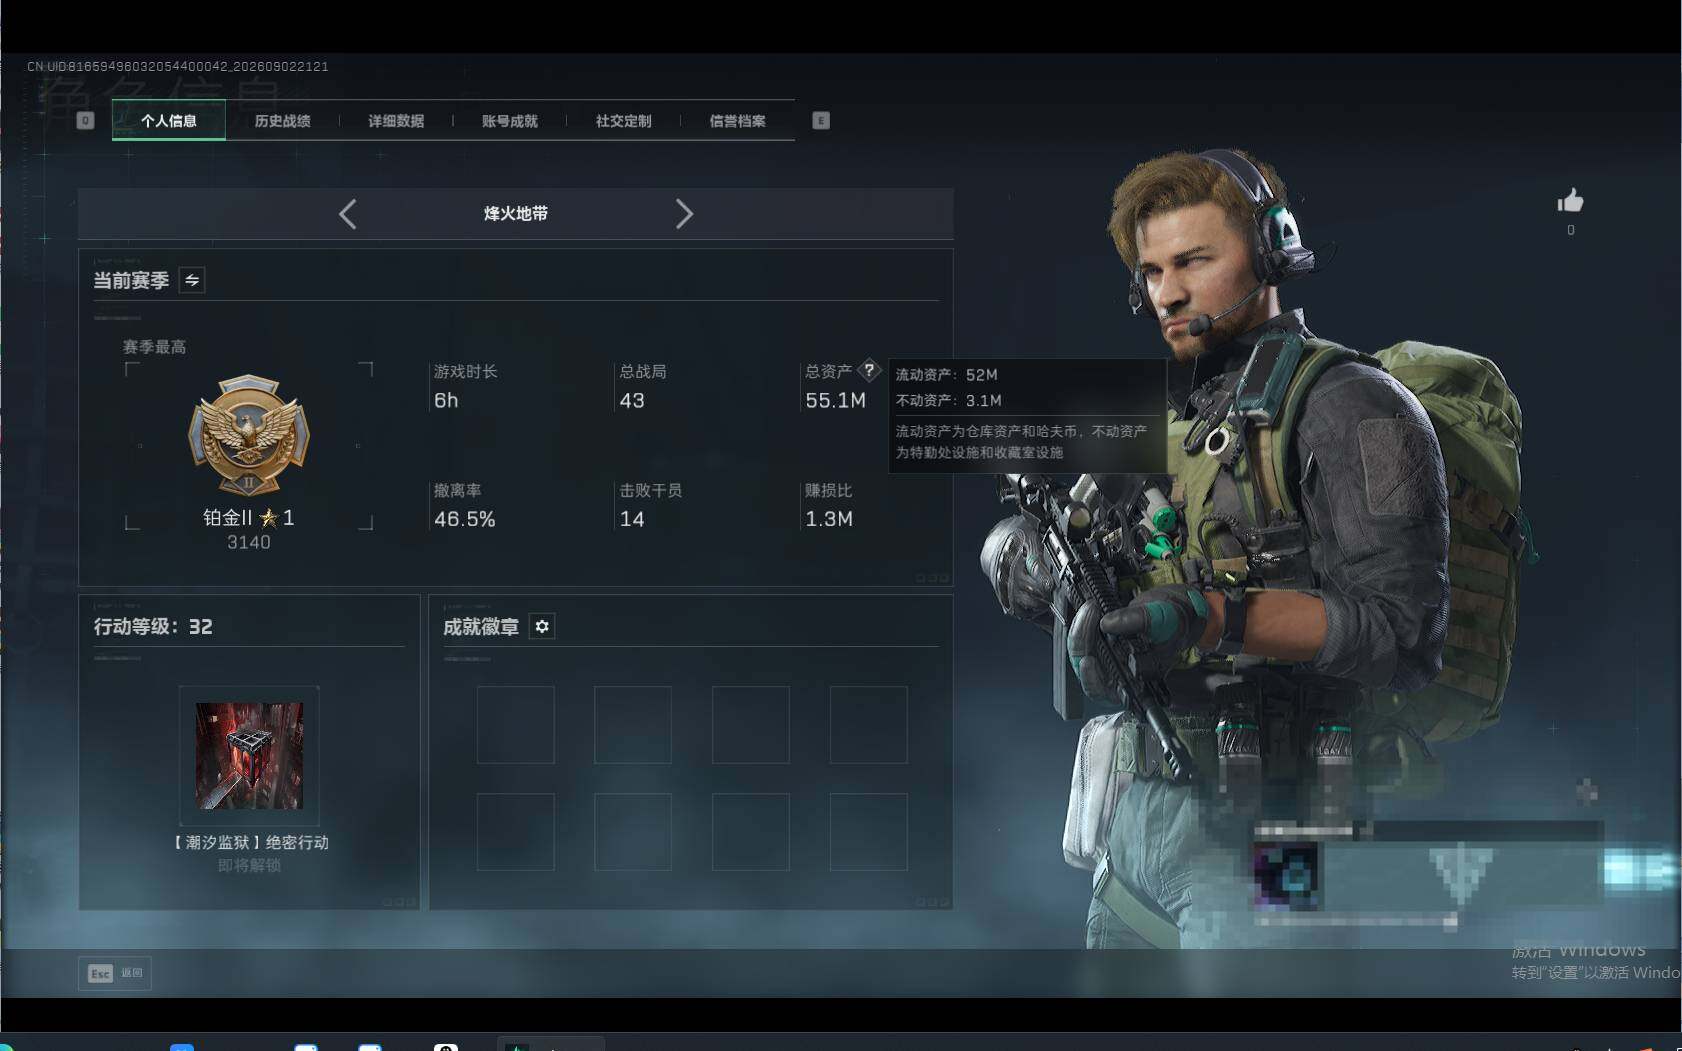Go to the previous mode with left chevron
The width and height of the screenshot is (1682, 1051).
(x=347, y=214)
